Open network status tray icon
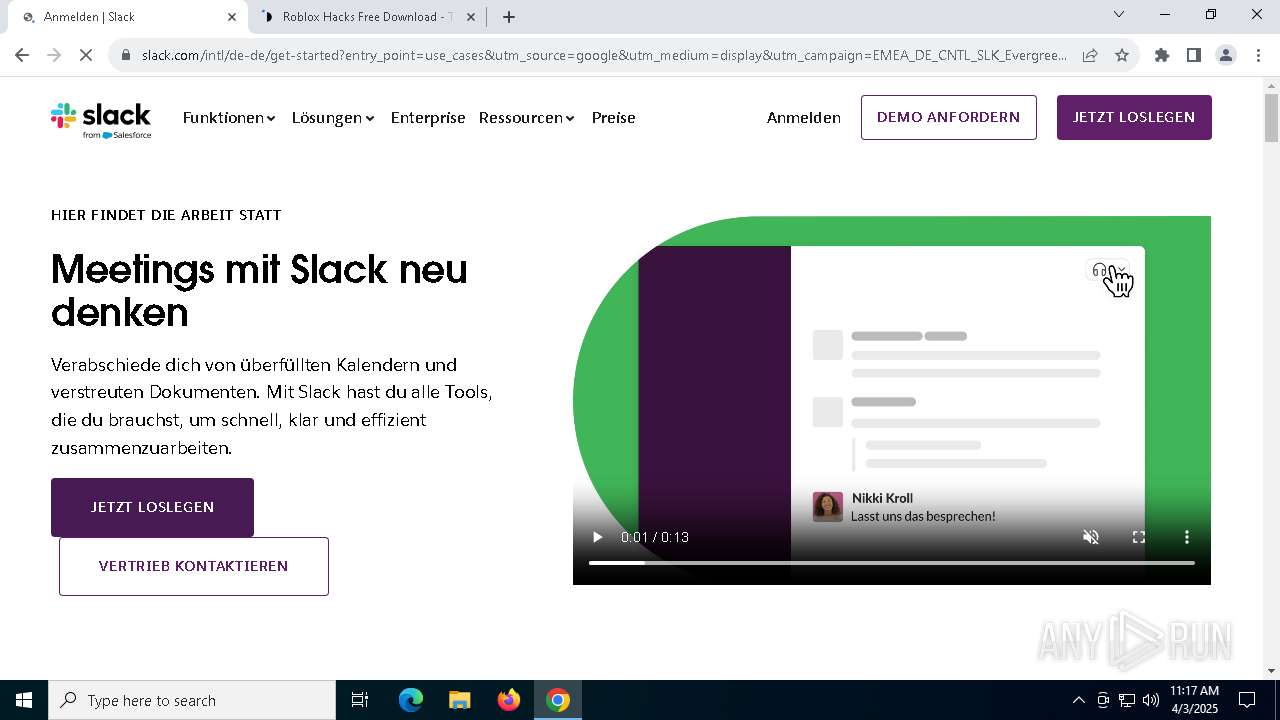 [1127, 700]
